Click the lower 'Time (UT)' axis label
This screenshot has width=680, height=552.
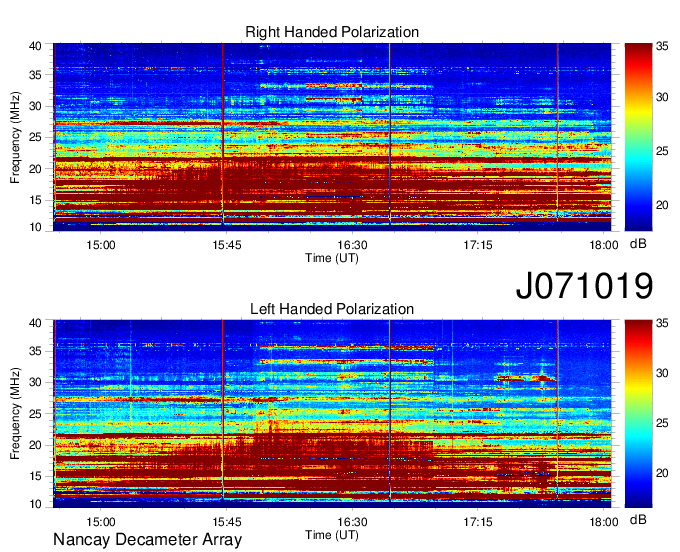[332, 535]
